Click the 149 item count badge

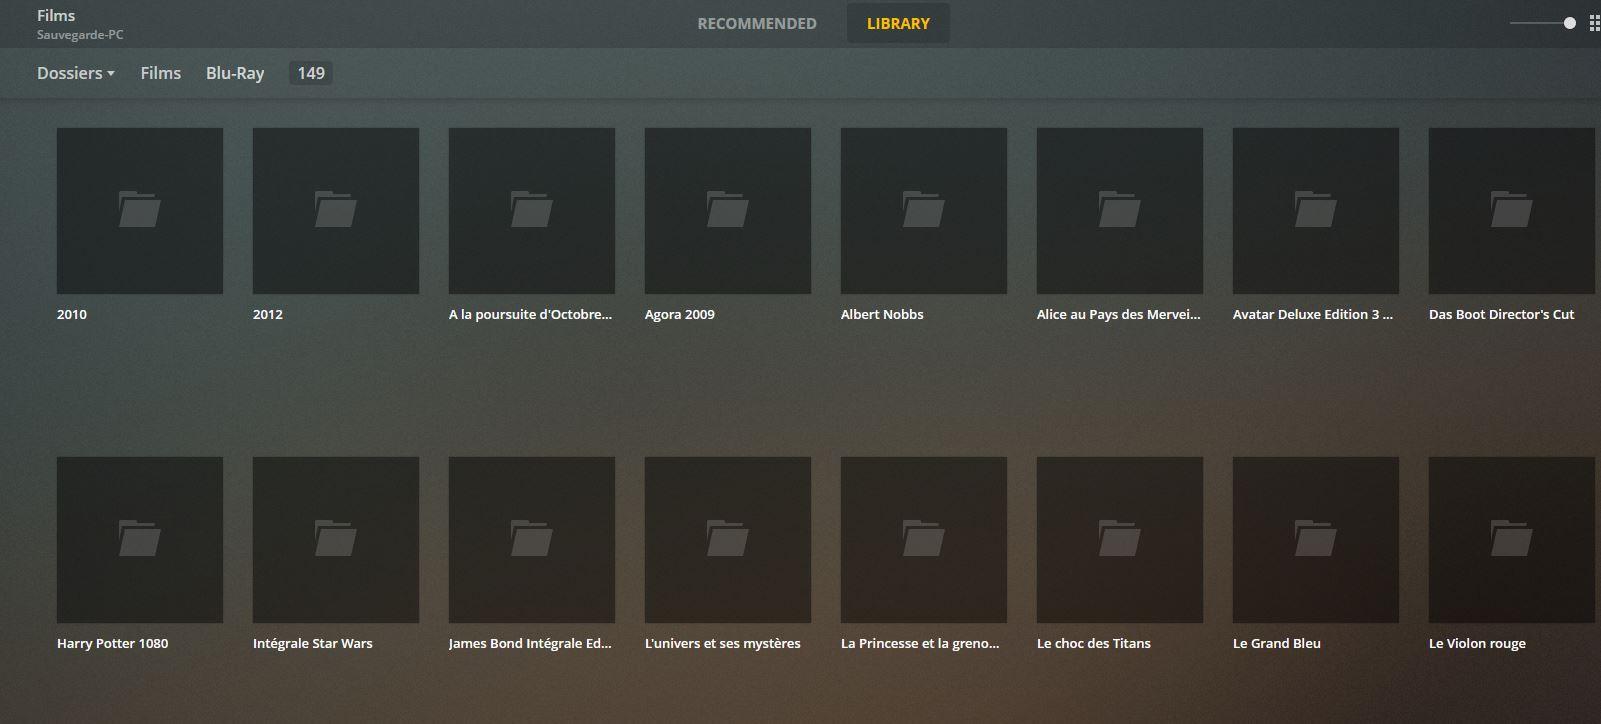311,73
